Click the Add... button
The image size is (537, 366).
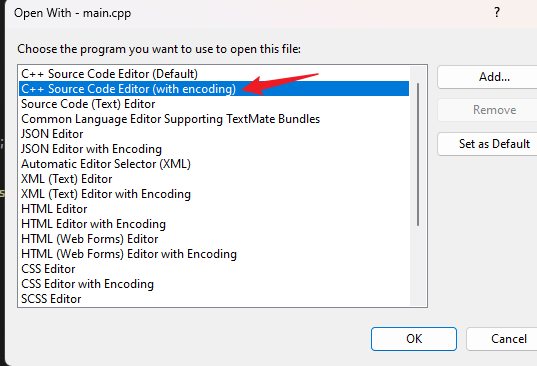[x=494, y=77]
